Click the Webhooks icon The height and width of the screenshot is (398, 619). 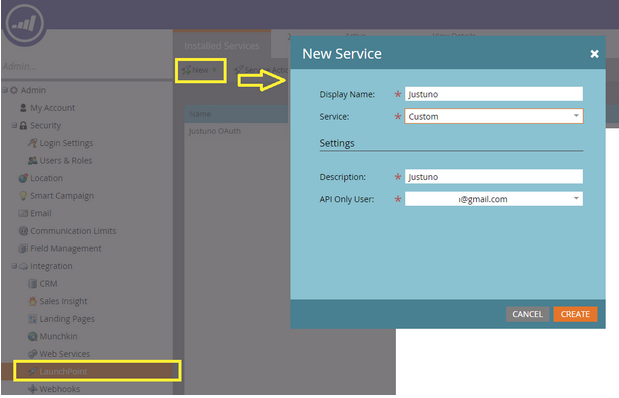point(33,389)
